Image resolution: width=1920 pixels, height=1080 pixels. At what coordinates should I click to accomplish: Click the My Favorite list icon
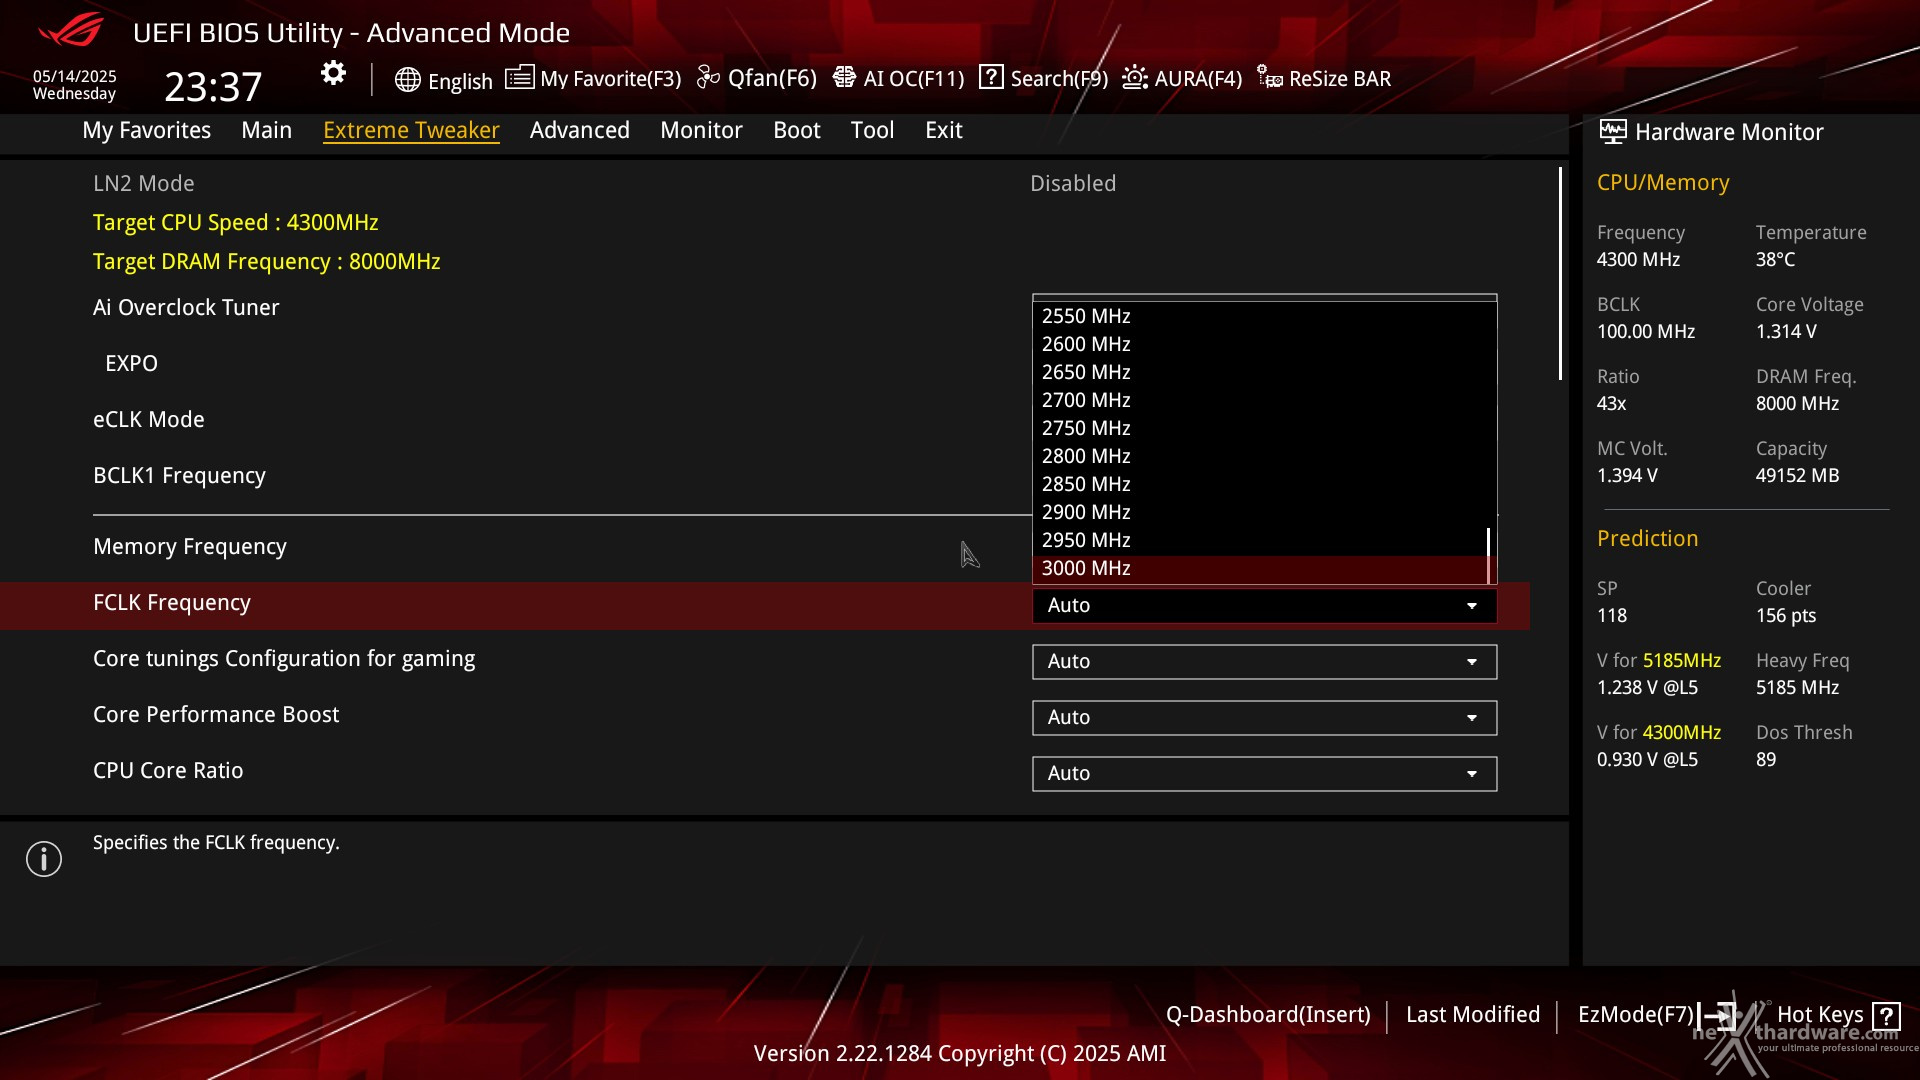click(519, 77)
